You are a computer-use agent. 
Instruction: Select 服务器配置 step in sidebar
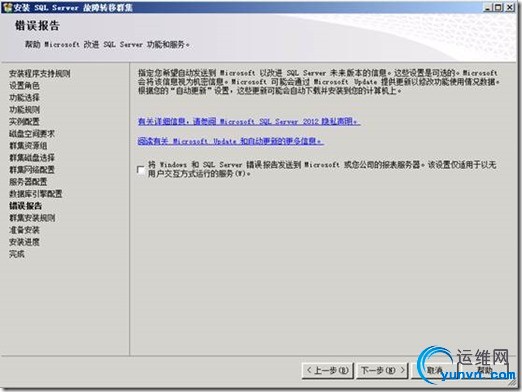[28, 181]
